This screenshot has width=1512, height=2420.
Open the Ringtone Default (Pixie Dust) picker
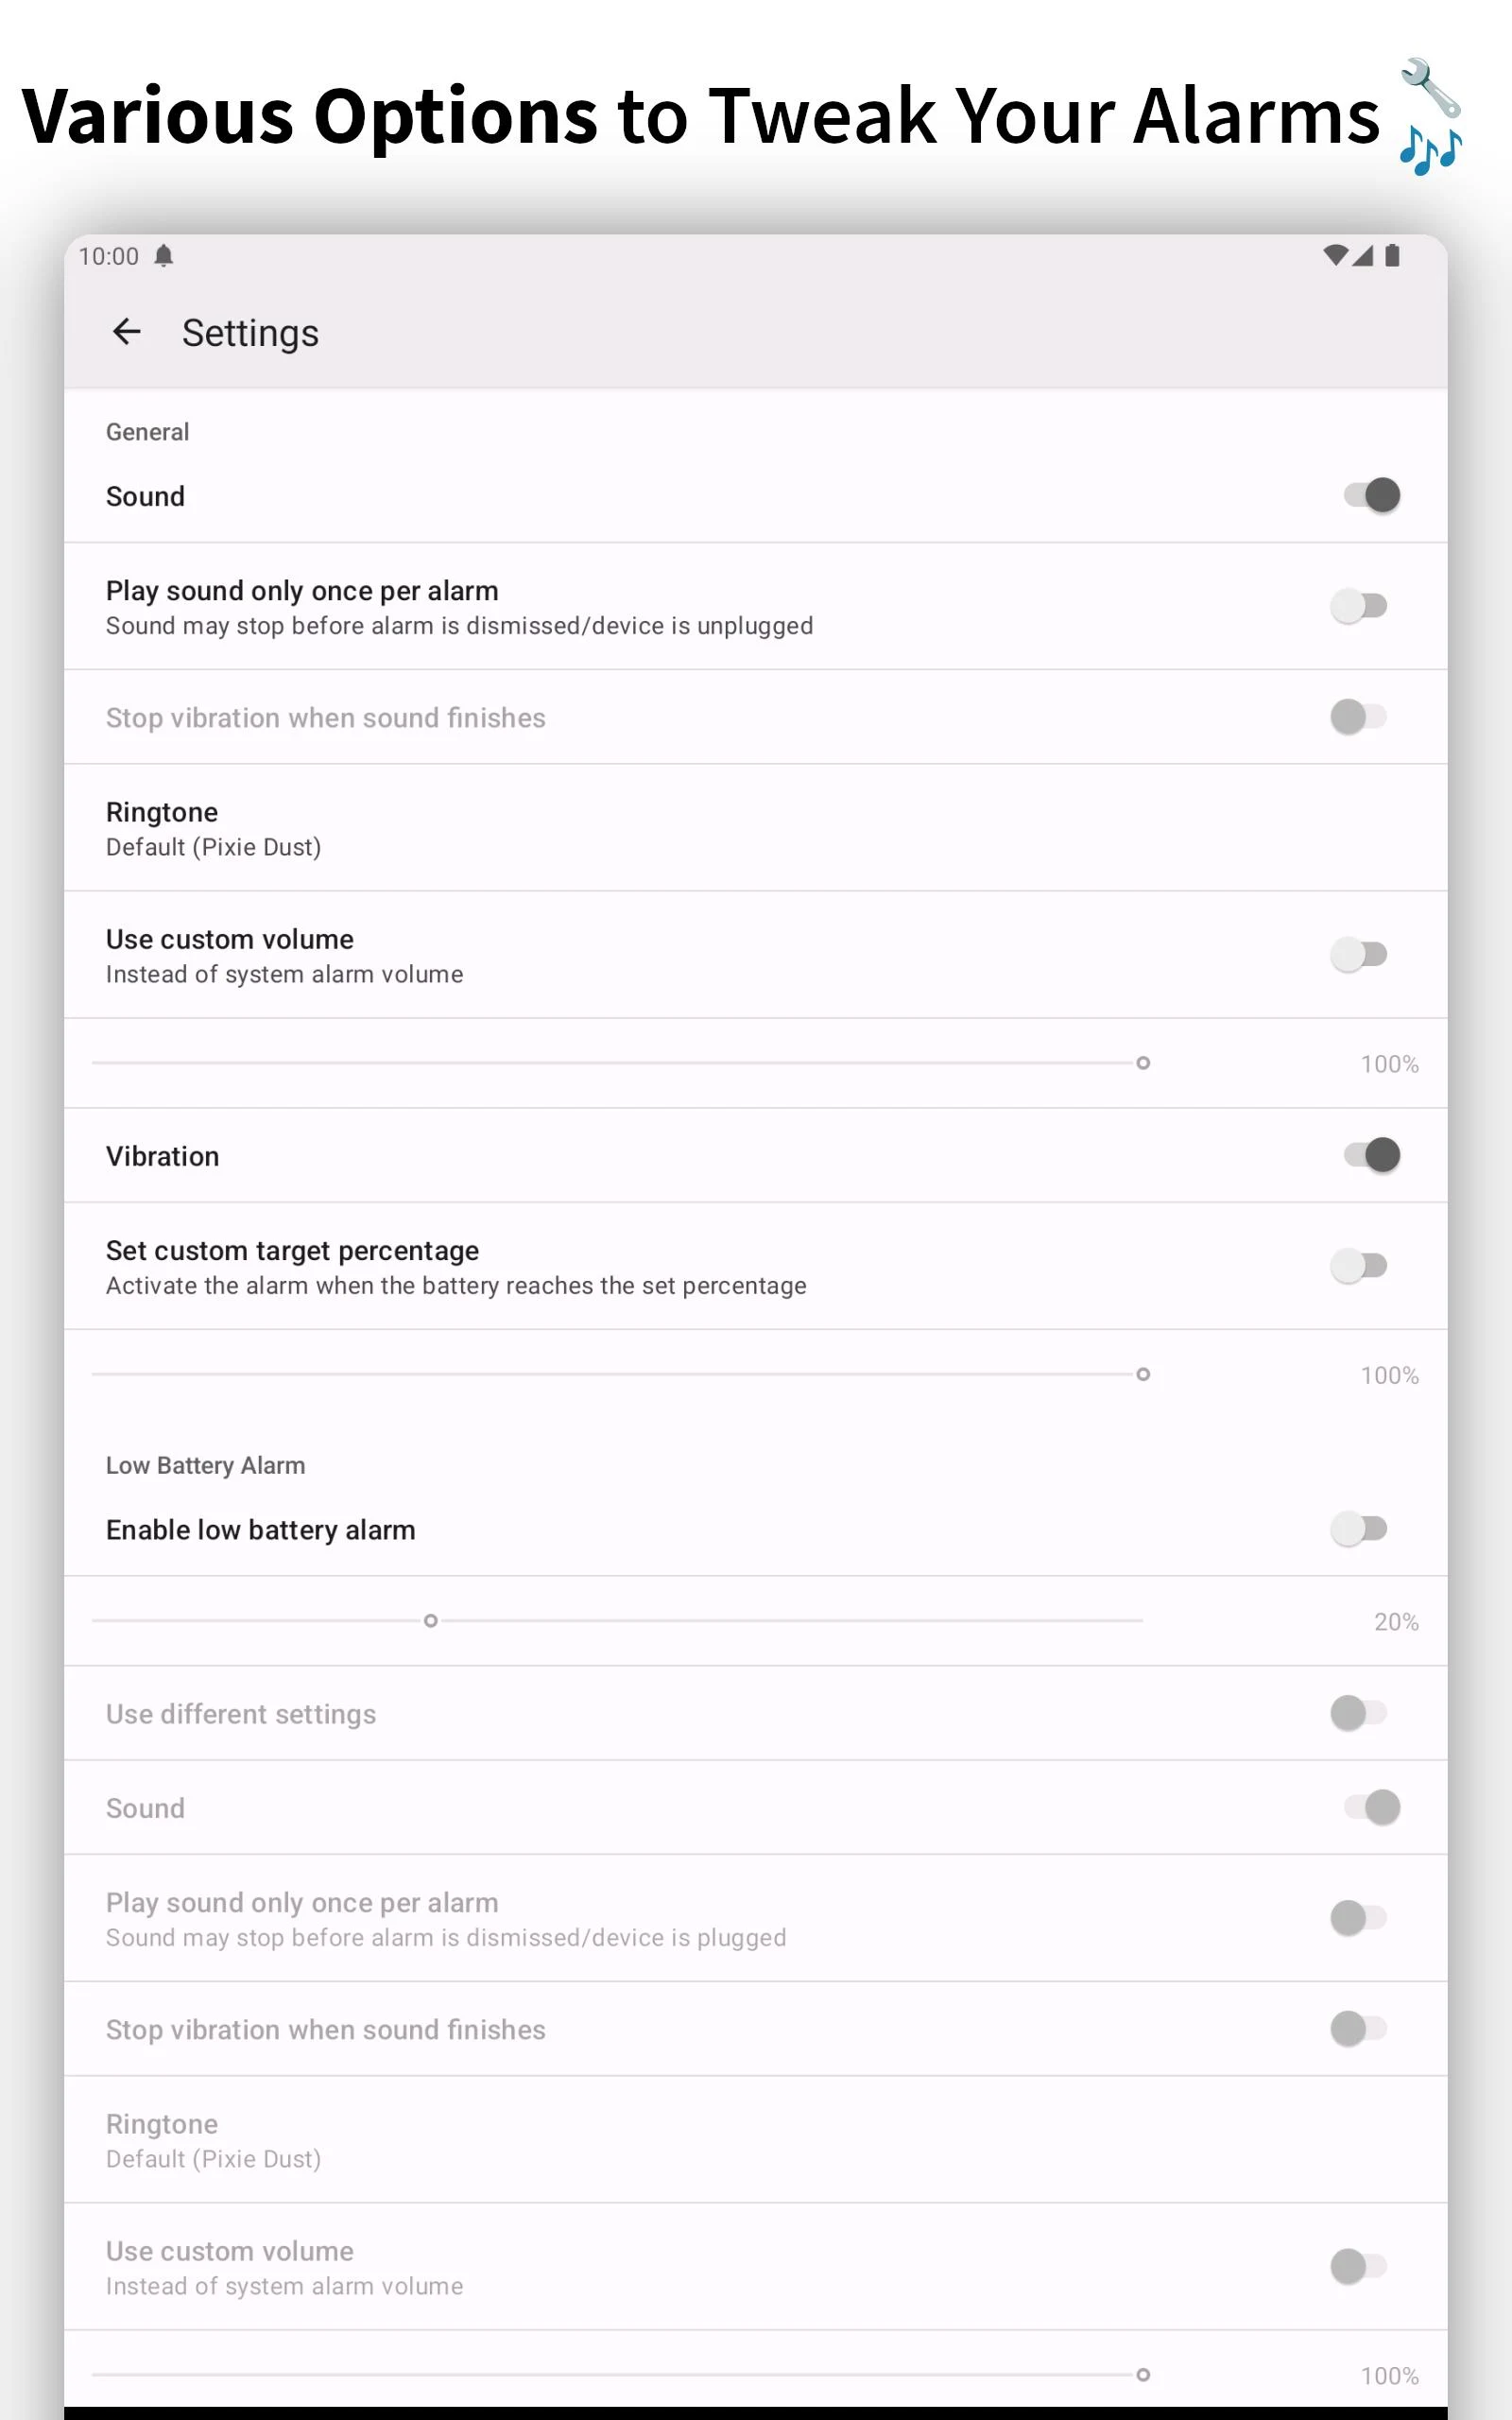213,829
